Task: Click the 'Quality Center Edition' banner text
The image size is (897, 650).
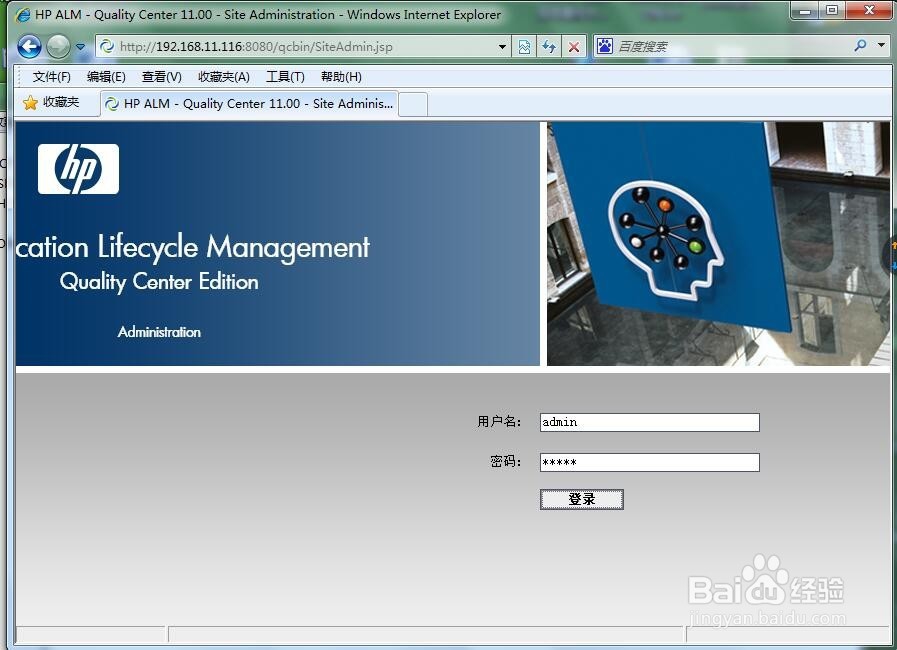Action: 159,282
